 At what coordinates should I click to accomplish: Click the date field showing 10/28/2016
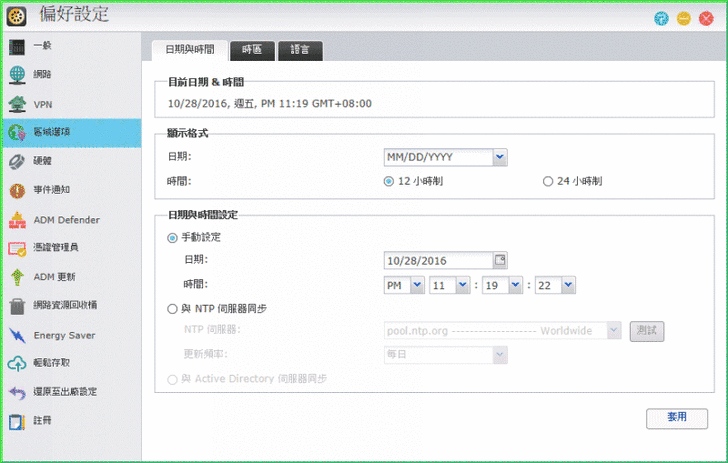(x=438, y=261)
